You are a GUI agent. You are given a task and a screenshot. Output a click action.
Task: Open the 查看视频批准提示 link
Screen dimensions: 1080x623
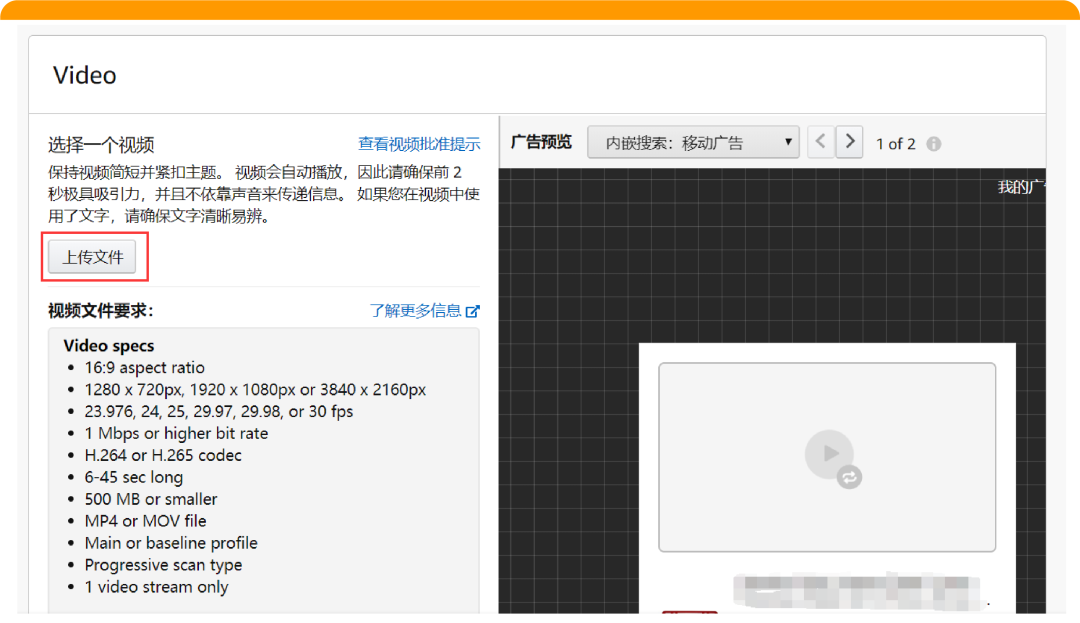click(x=419, y=143)
